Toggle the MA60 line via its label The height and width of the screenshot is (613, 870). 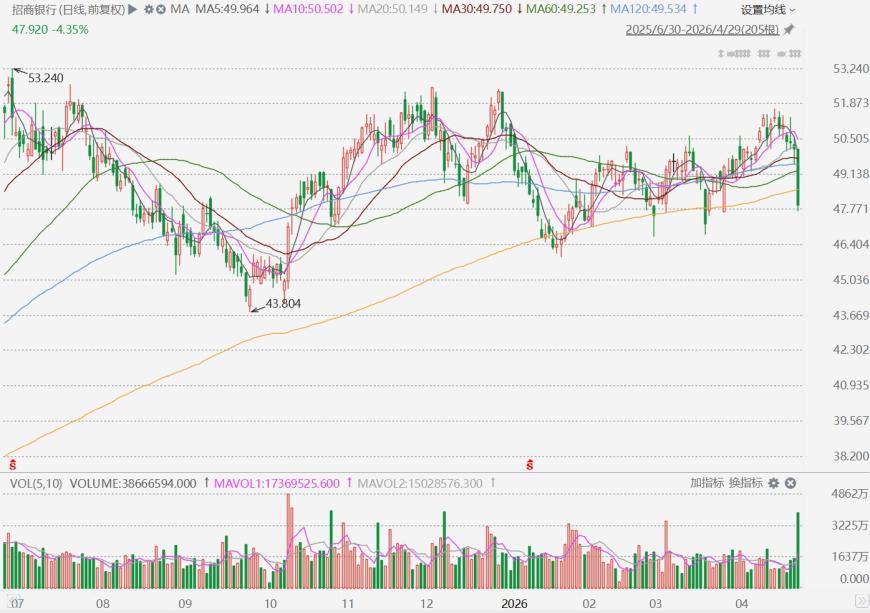click(560, 9)
